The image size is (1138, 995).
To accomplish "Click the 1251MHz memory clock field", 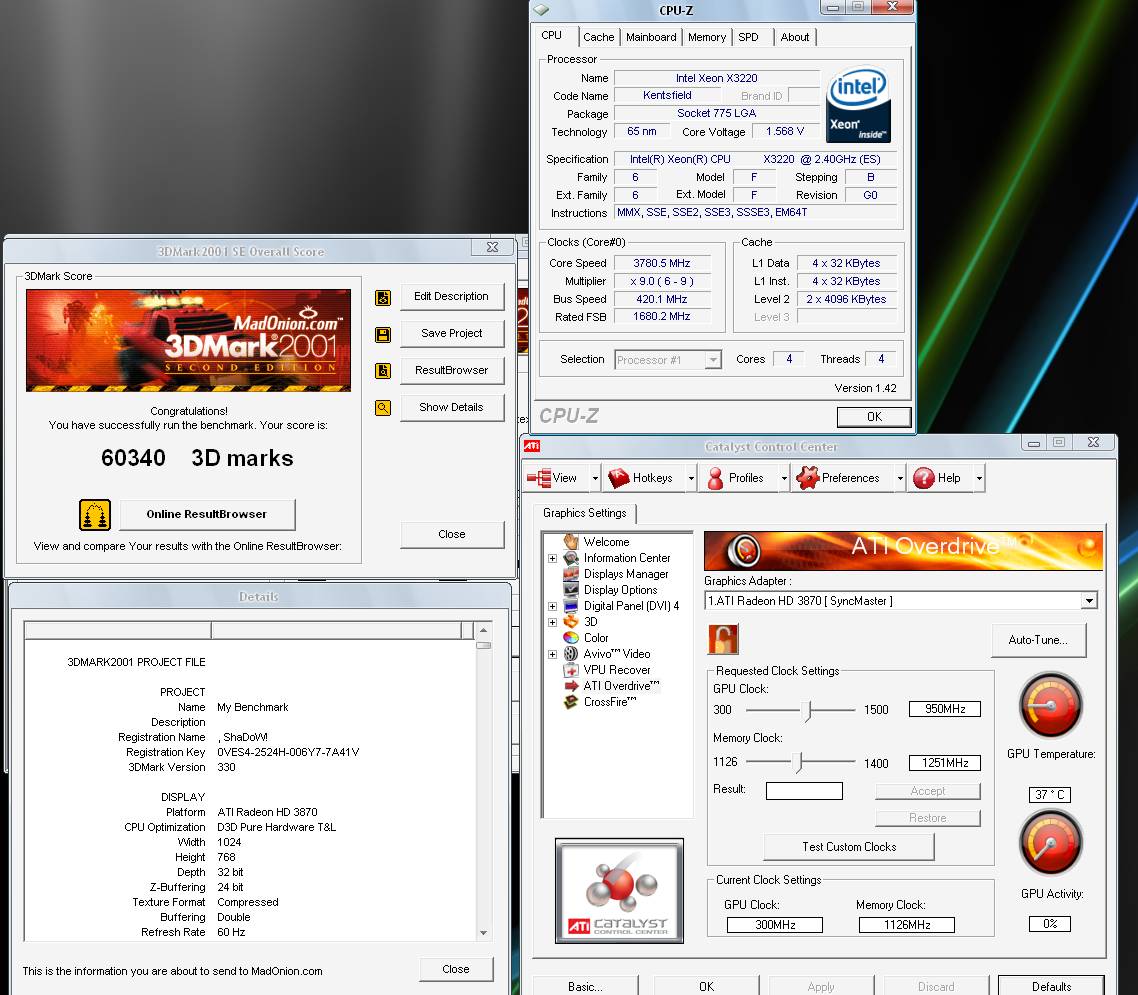I will pyautogui.click(x=944, y=763).
